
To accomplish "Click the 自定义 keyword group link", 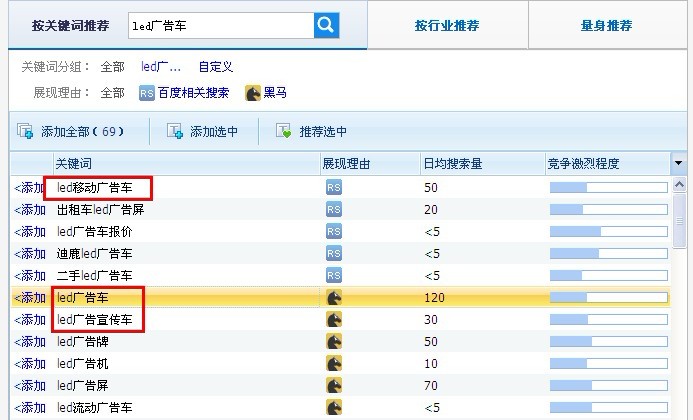I will 215,67.
